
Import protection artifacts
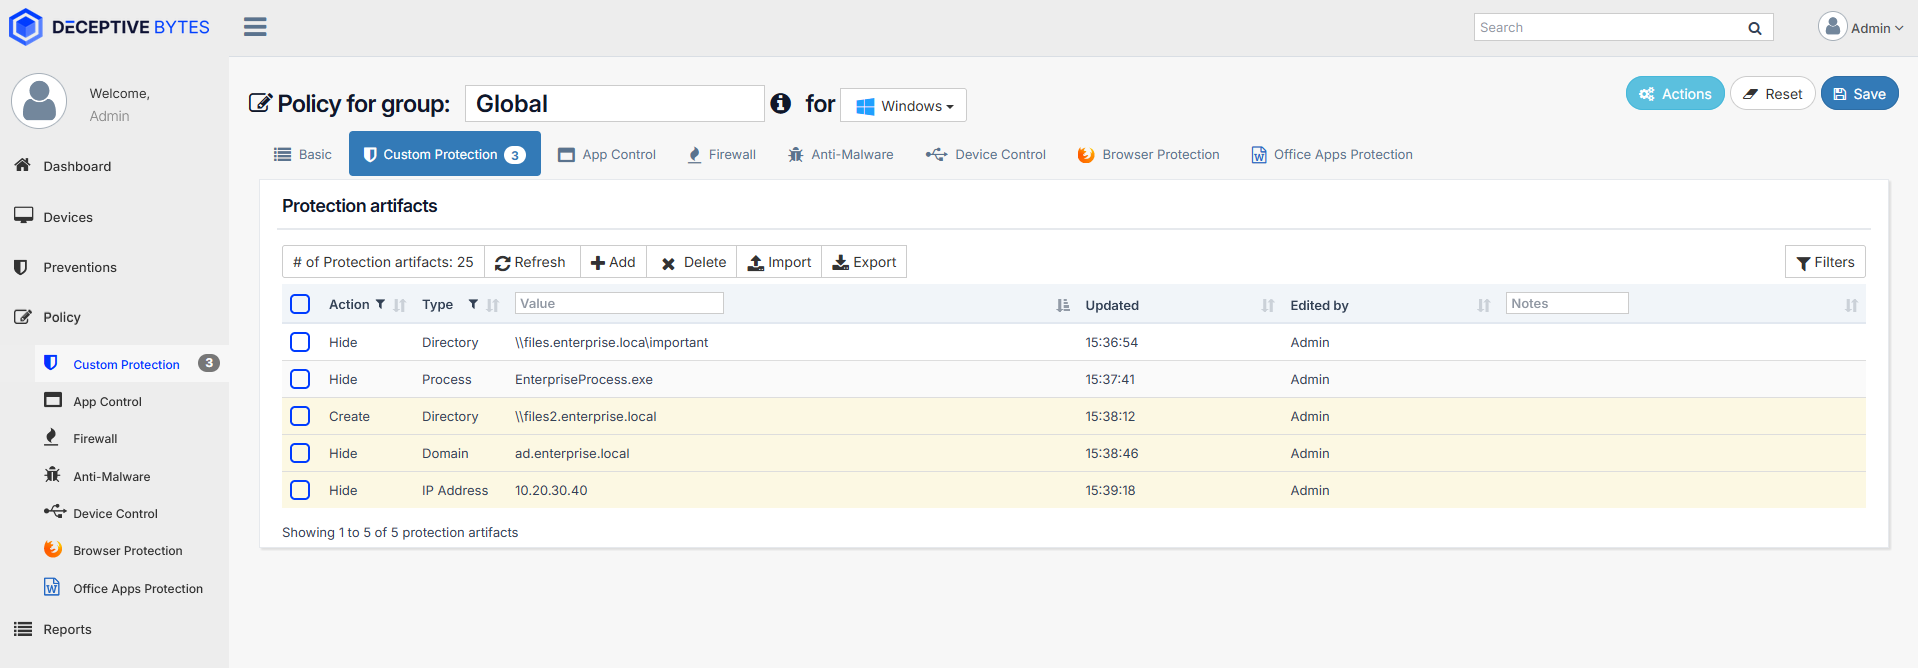pos(779,262)
